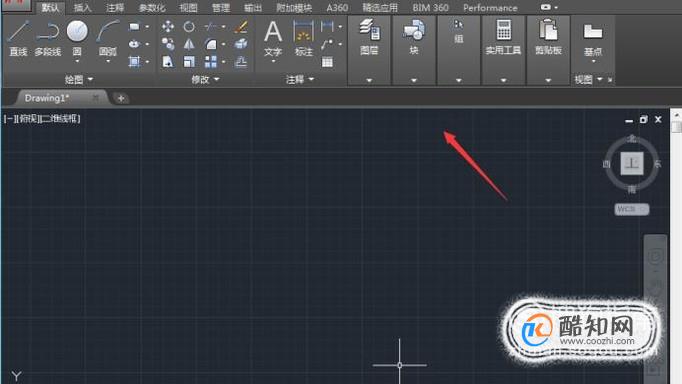The image size is (682, 384).
Task: Select the 直线 line tool
Action: coord(18,38)
